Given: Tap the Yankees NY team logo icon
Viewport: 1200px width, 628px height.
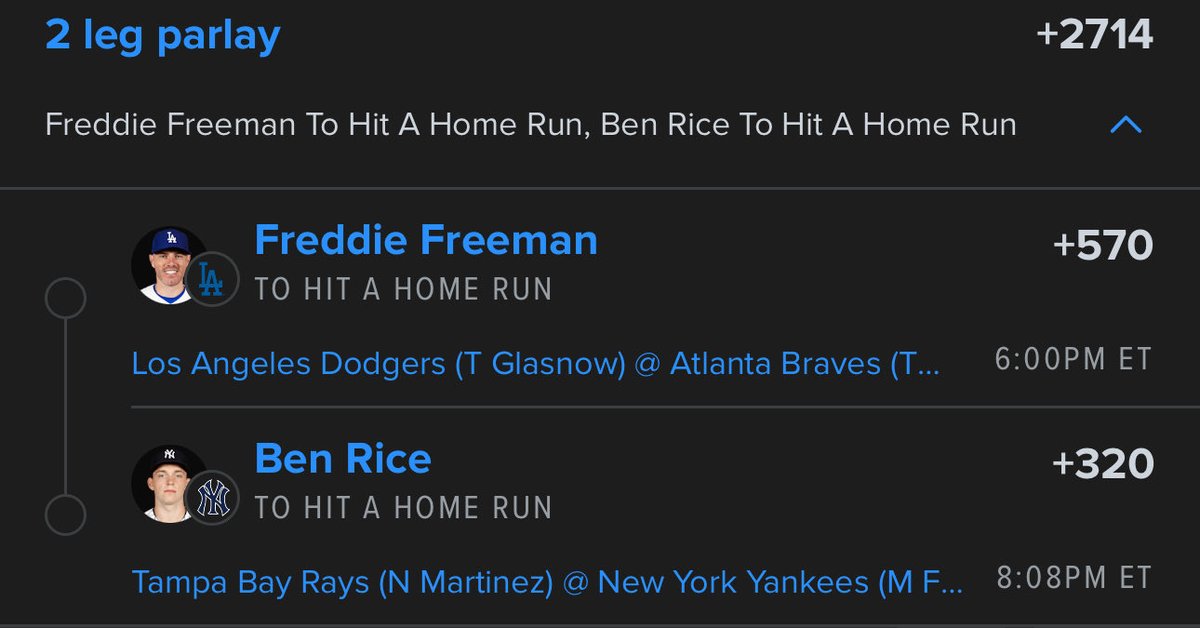Looking at the screenshot, I should 212,497.
